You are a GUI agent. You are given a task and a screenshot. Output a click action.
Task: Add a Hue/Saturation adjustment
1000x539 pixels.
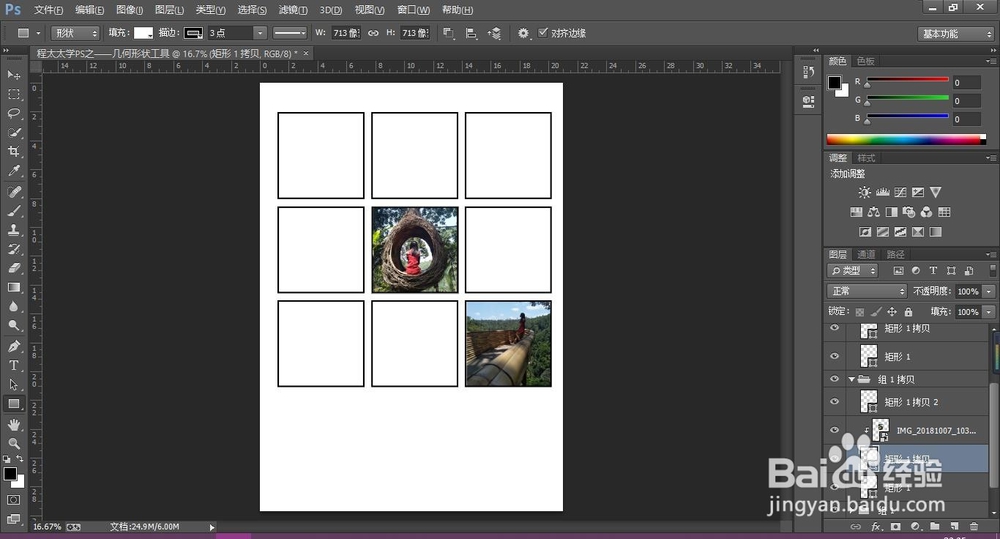click(856, 212)
